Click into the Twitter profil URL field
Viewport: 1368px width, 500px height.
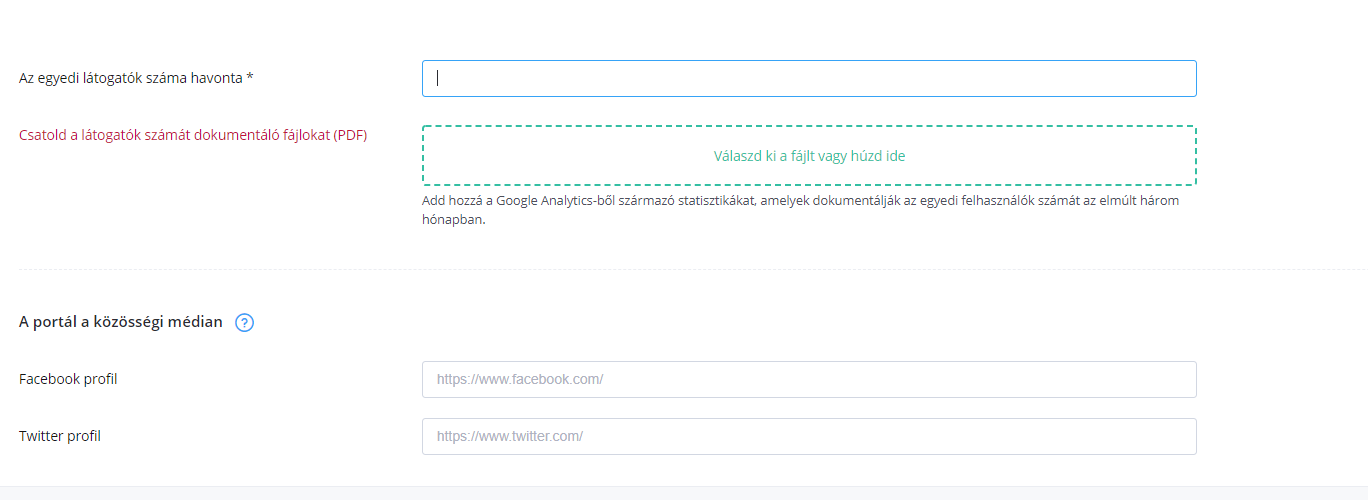[809, 437]
